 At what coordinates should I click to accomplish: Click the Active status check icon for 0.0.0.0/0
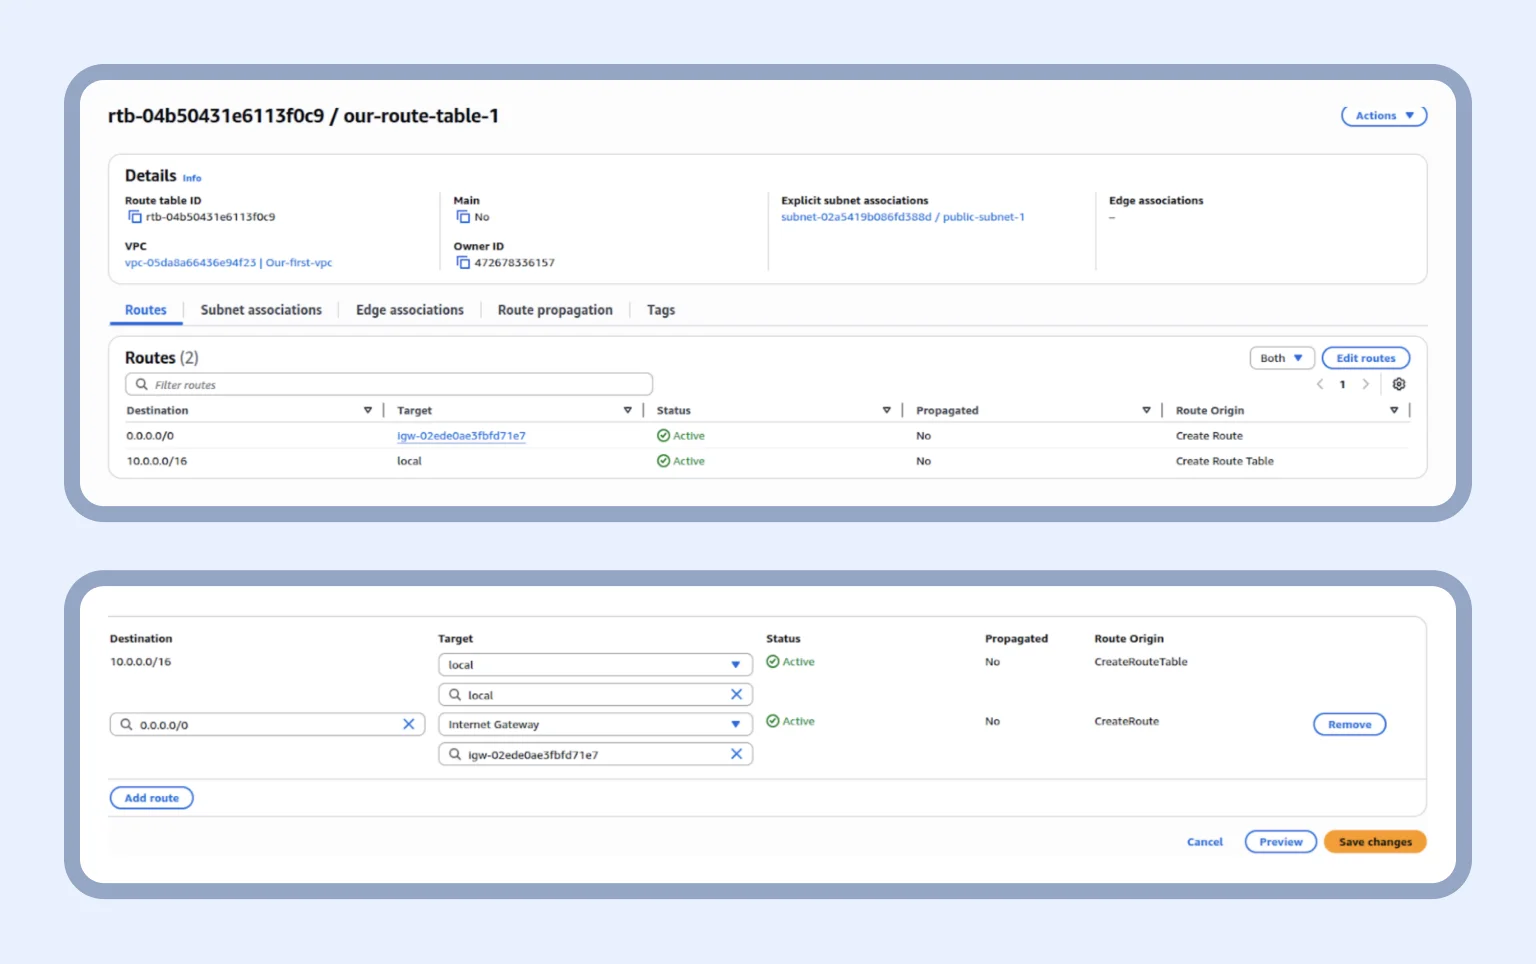[x=664, y=435]
